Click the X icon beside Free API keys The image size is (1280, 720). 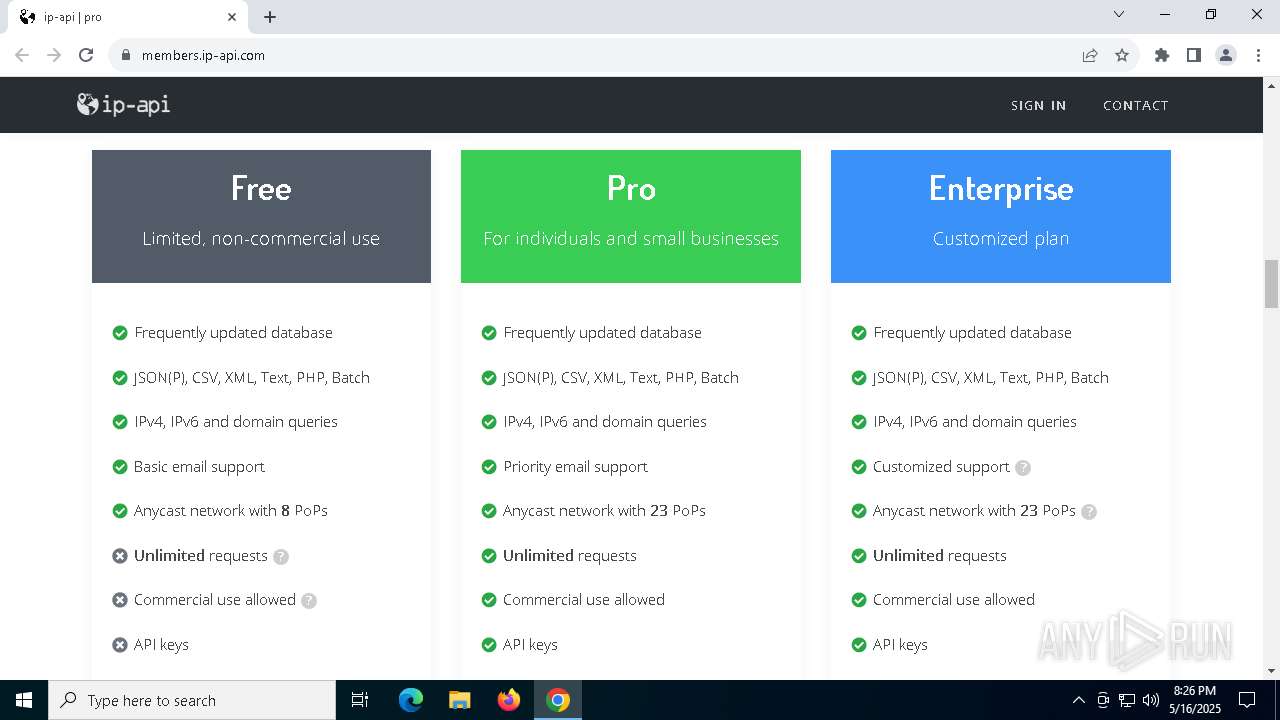(x=120, y=645)
